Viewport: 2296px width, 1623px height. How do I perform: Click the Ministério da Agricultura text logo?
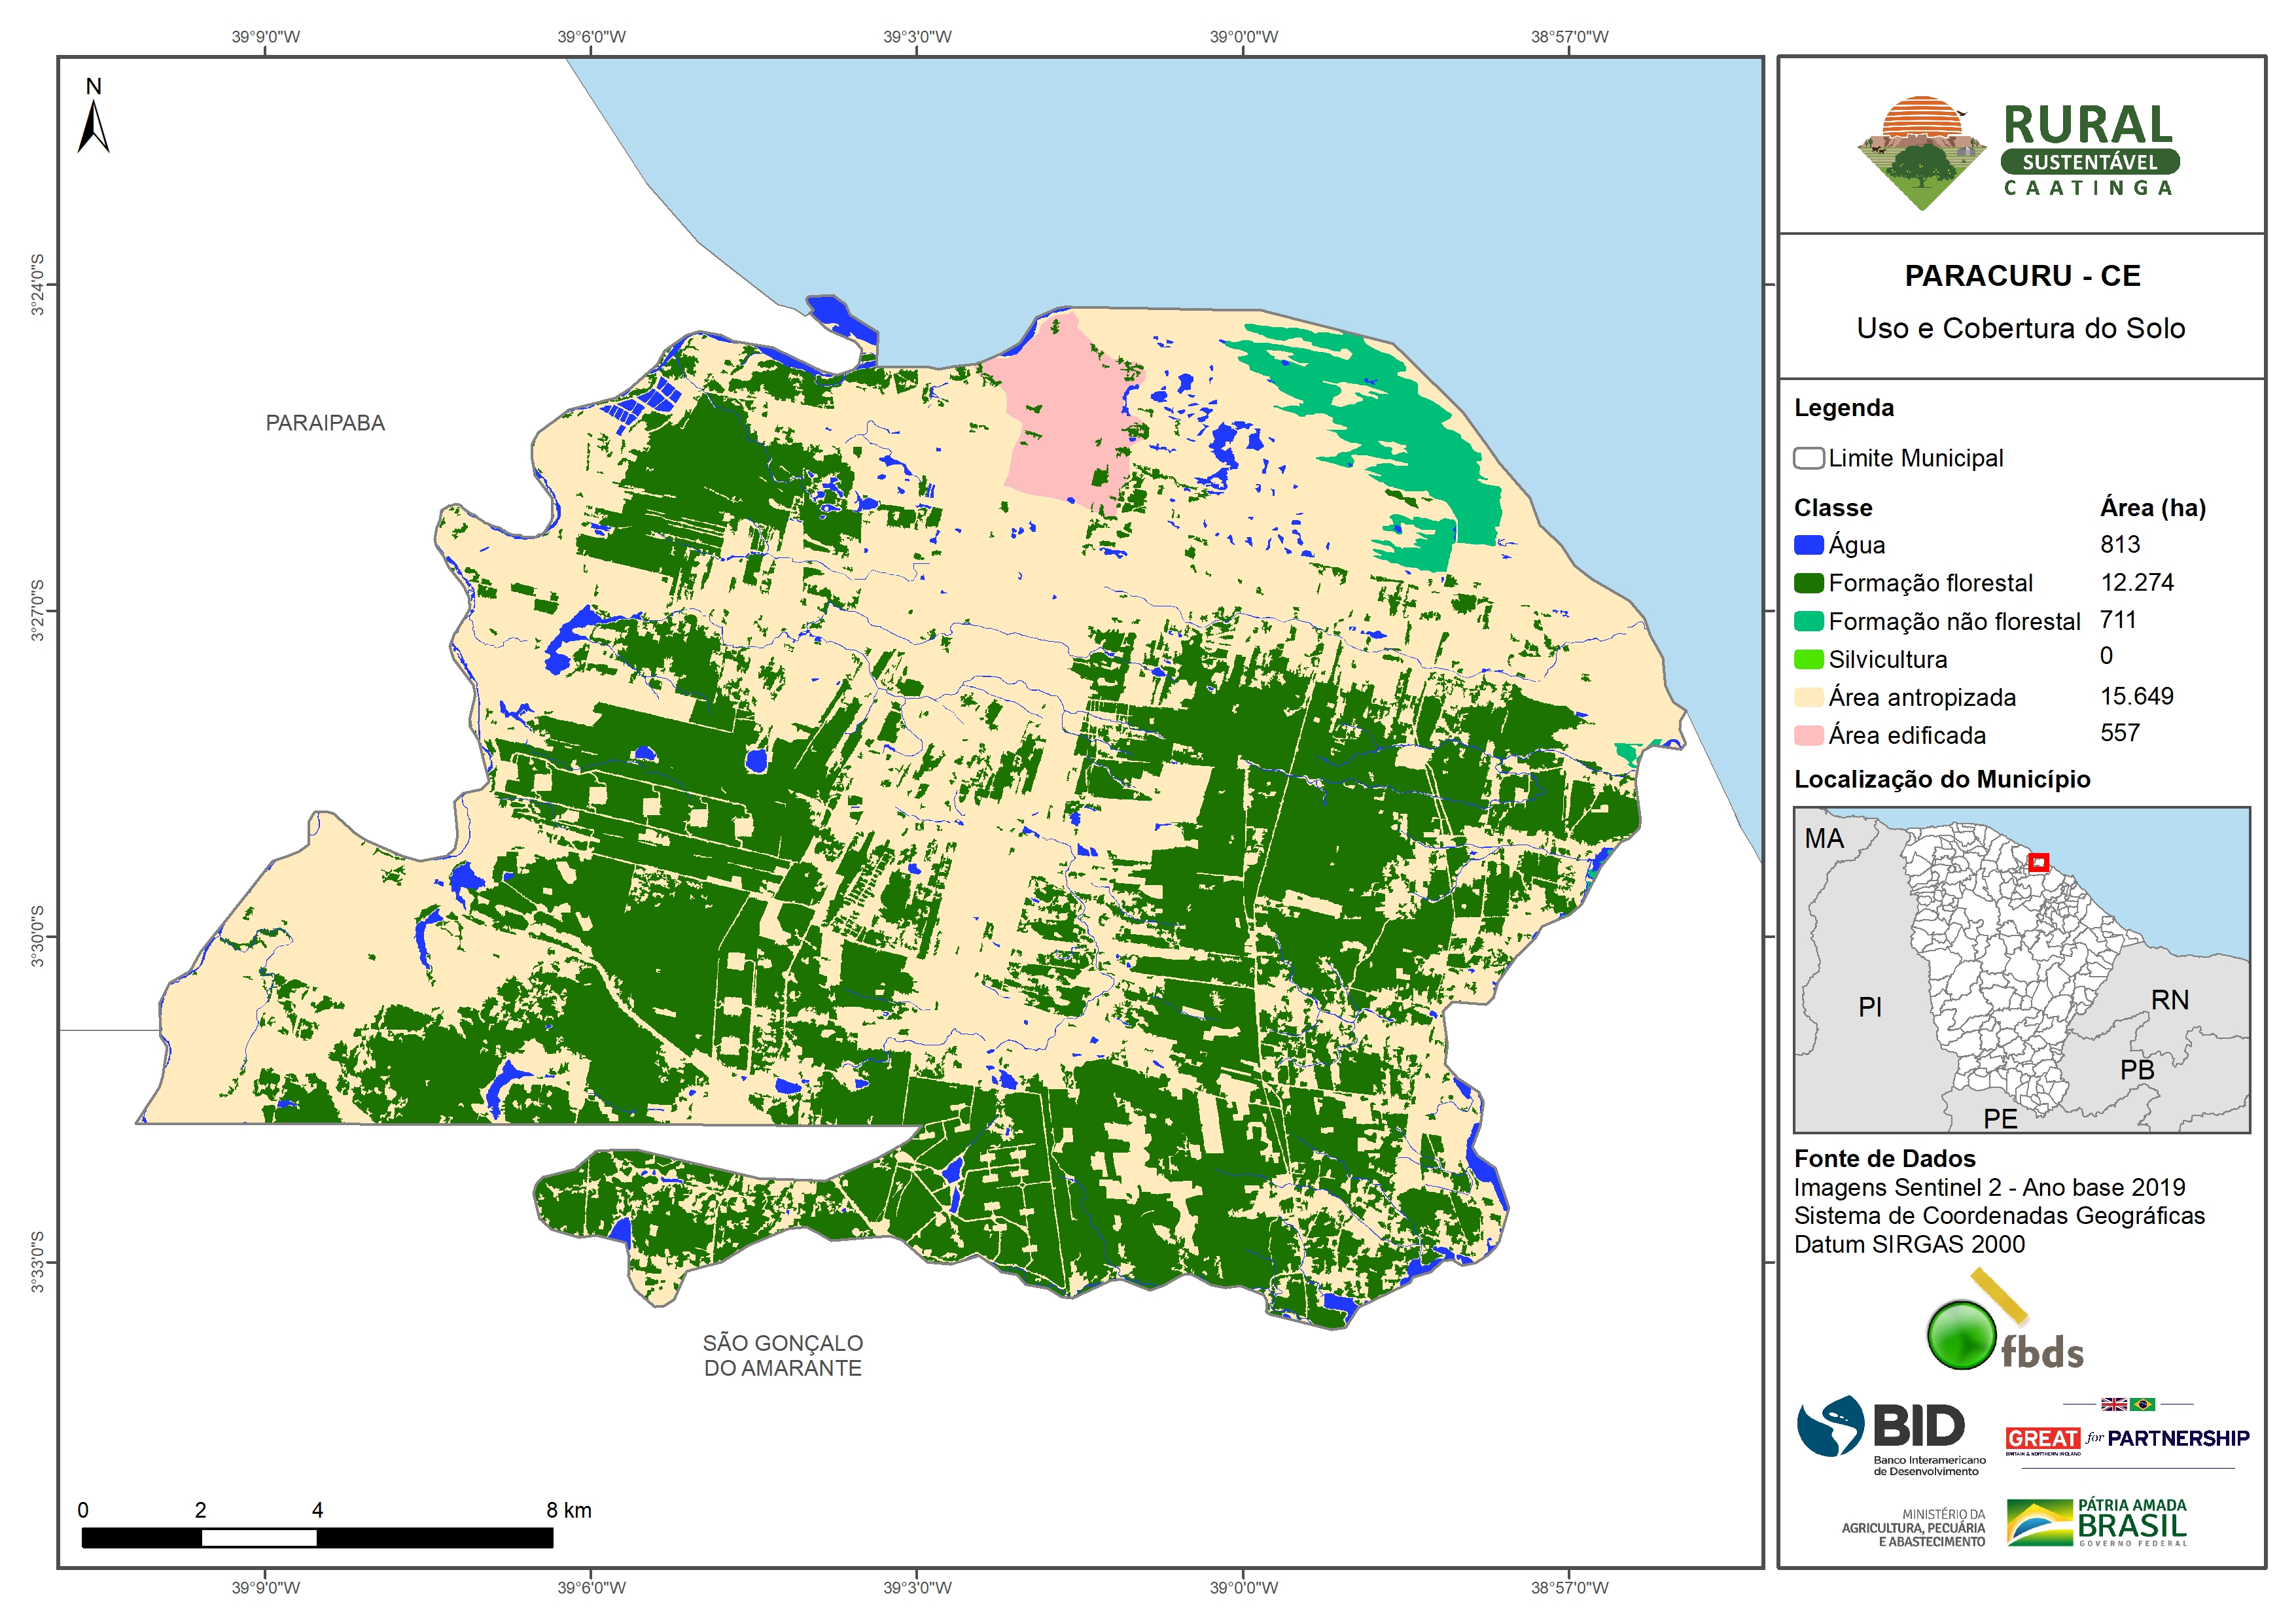pos(1913,1528)
